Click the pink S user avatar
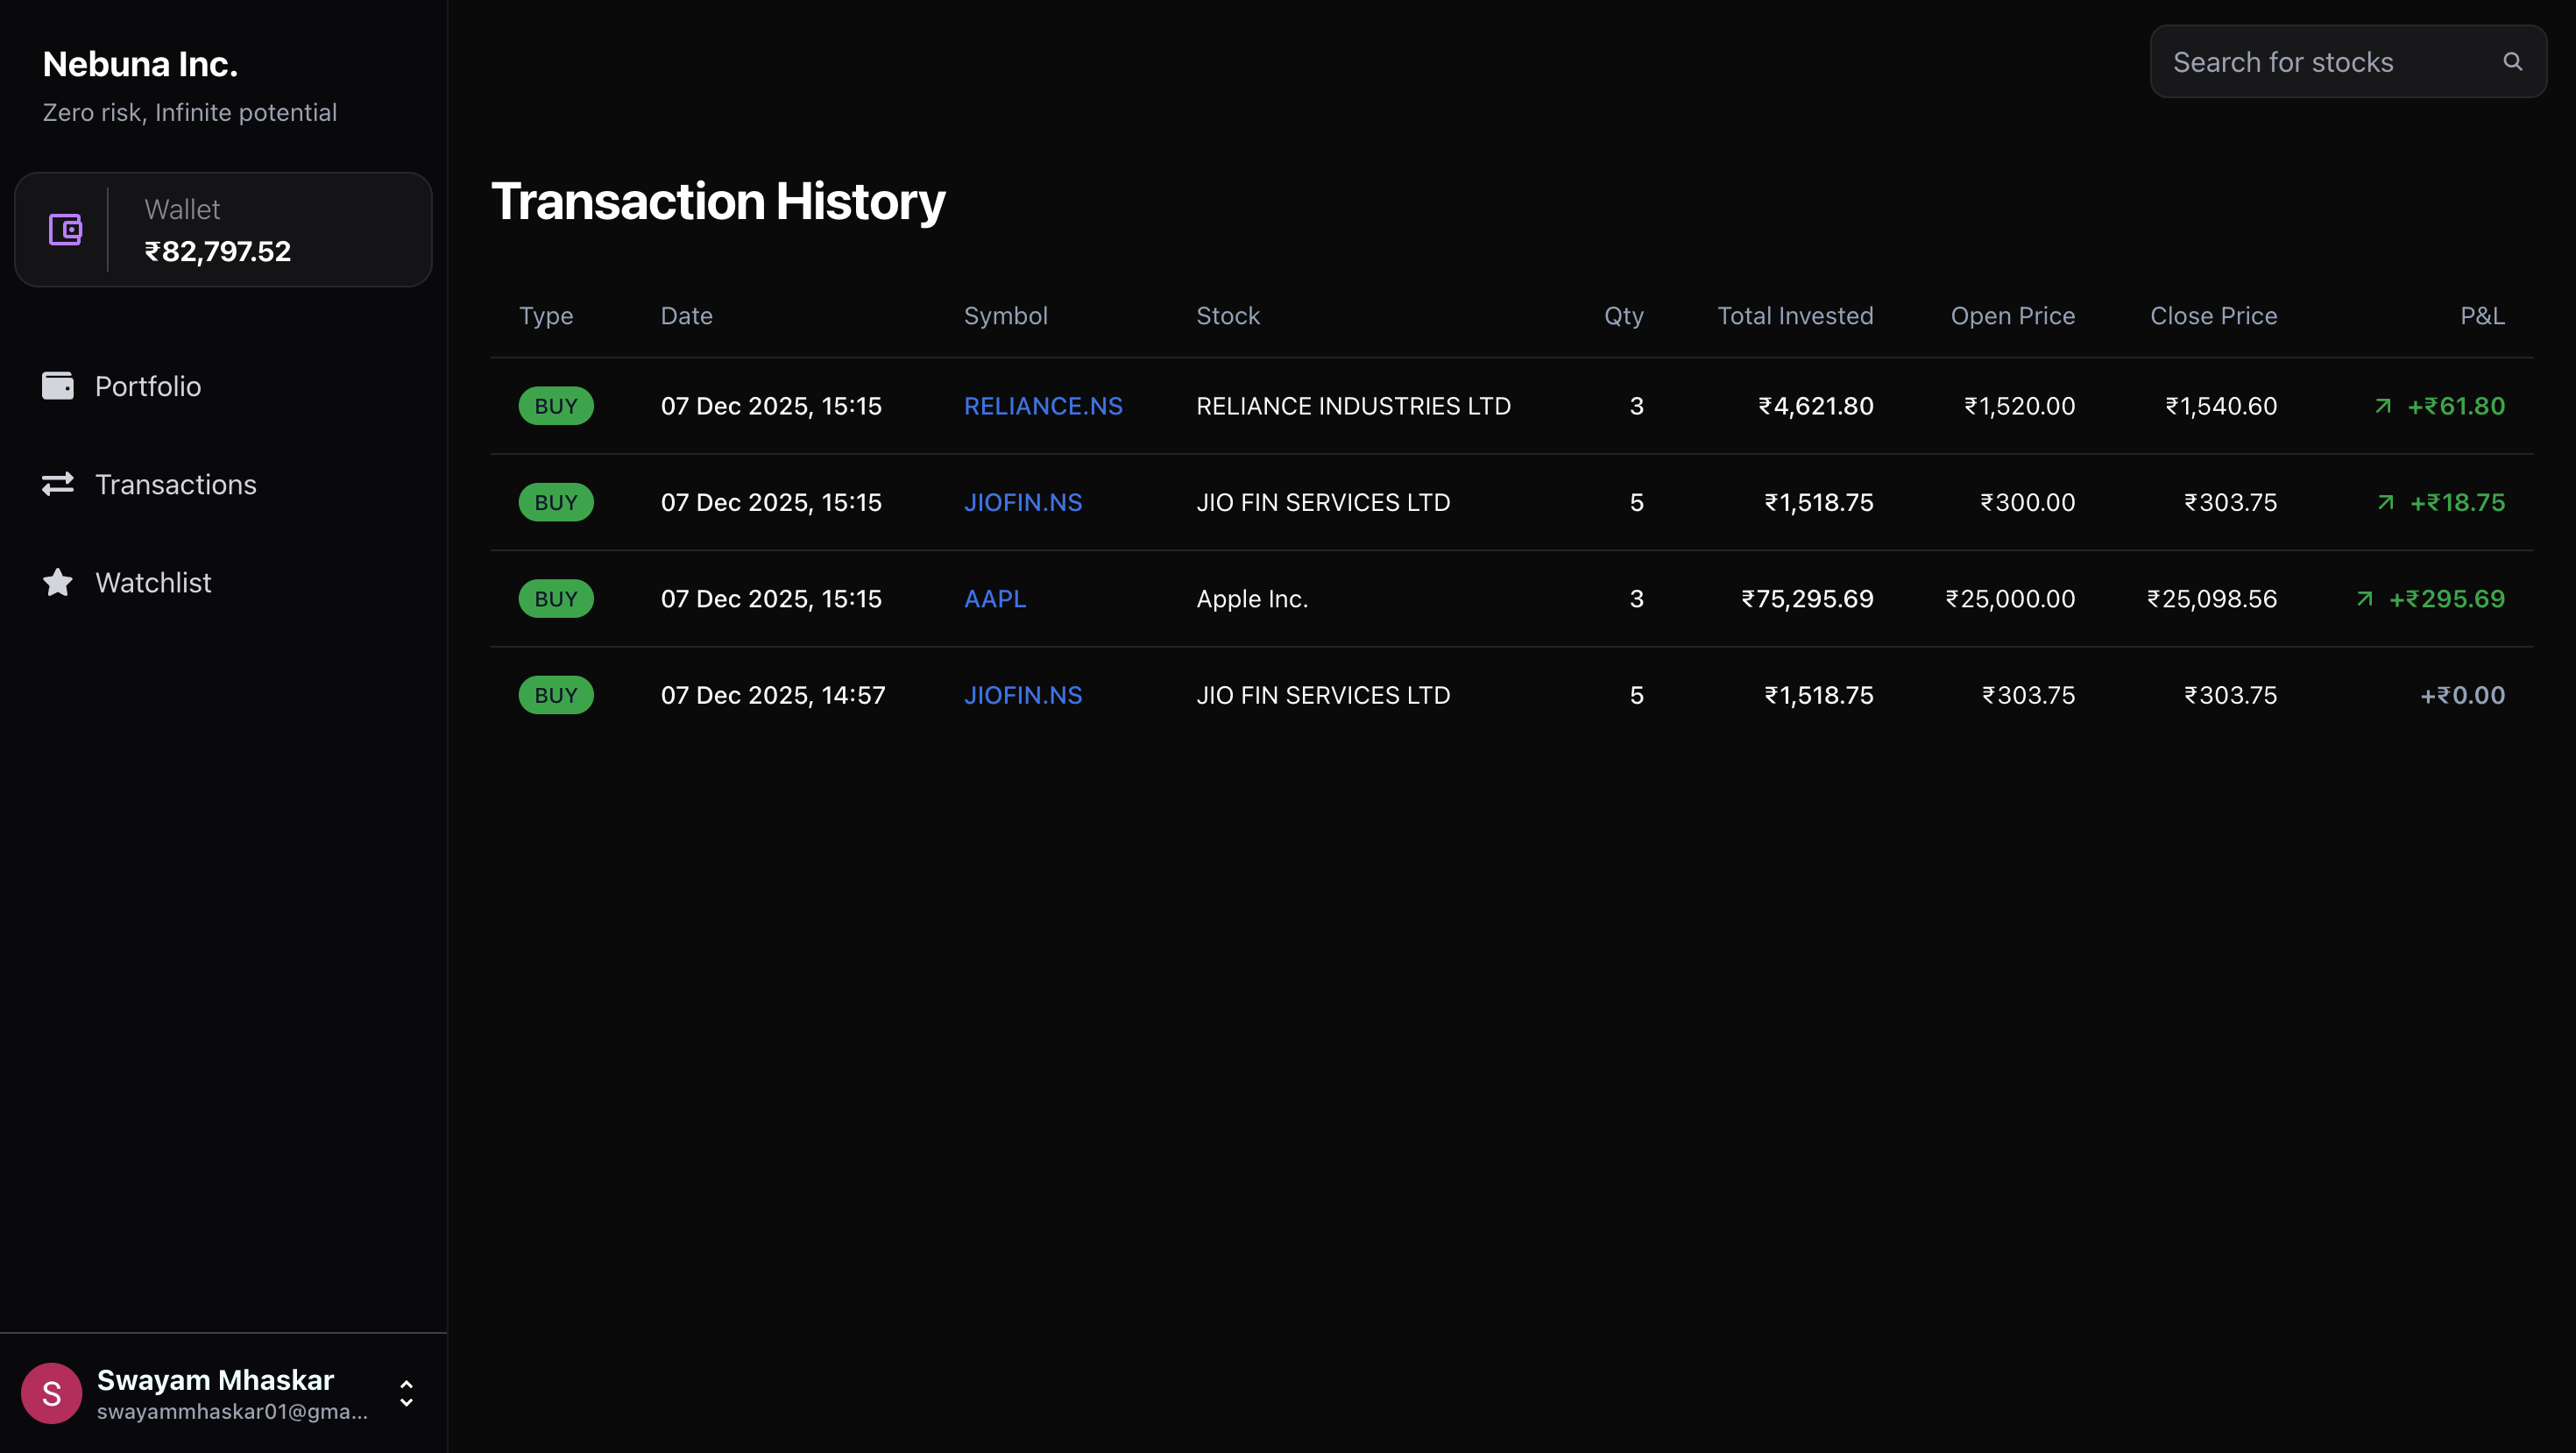 [x=51, y=1393]
